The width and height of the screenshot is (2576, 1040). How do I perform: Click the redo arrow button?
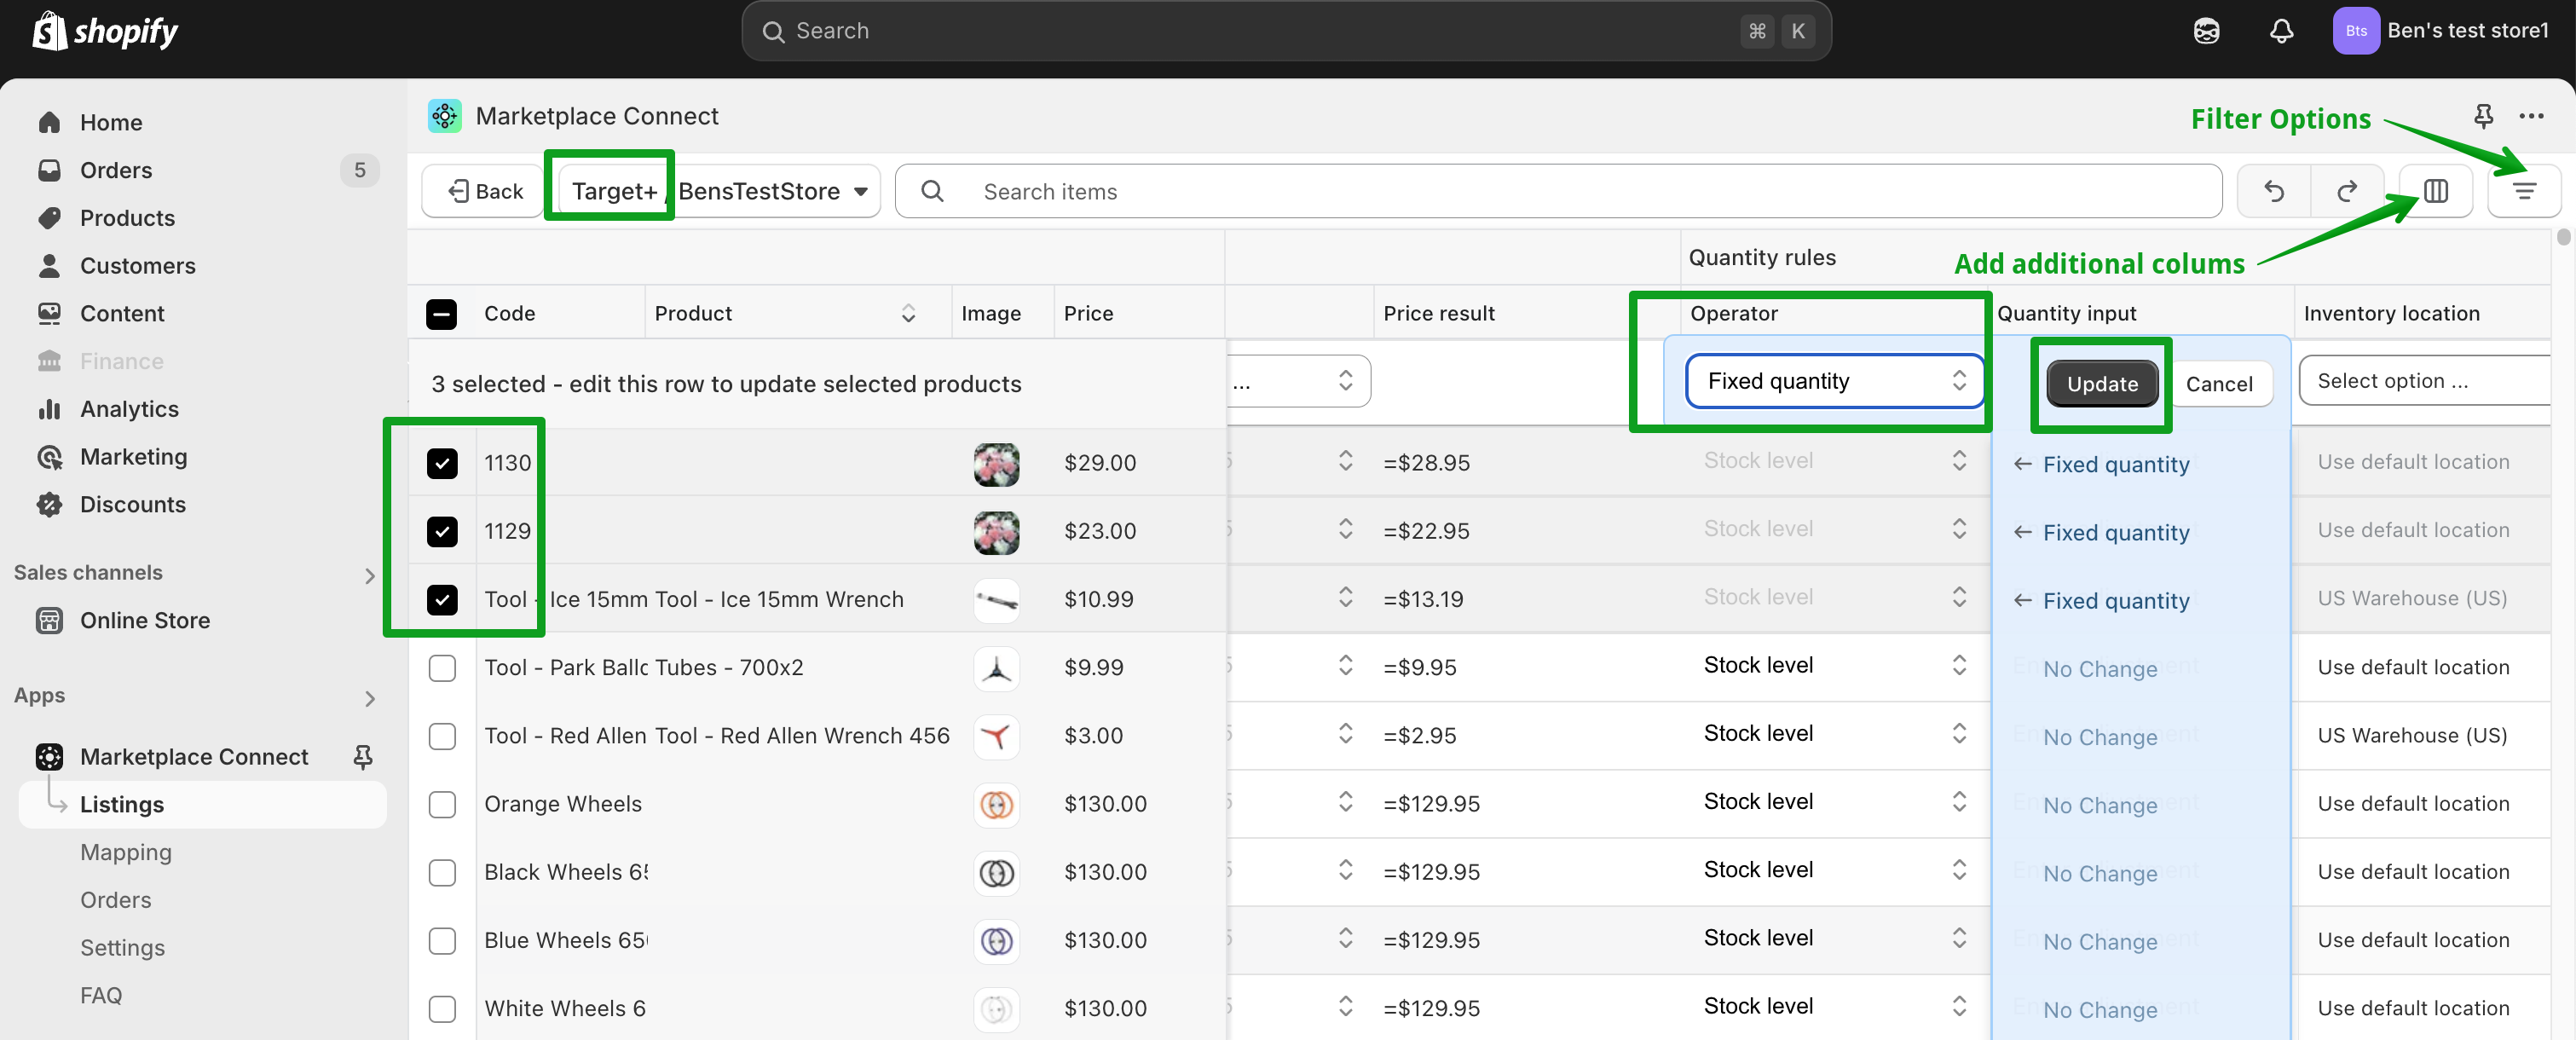2346,191
